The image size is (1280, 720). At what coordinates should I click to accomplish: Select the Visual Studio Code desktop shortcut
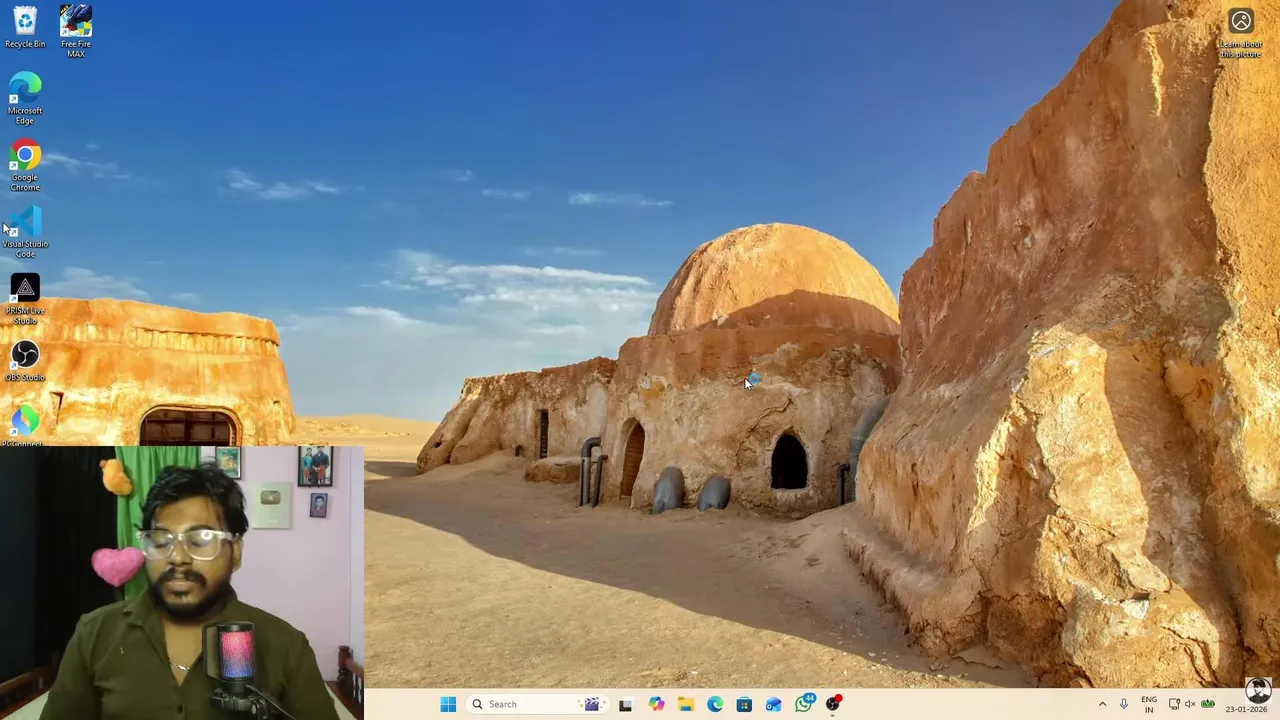tap(25, 232)
